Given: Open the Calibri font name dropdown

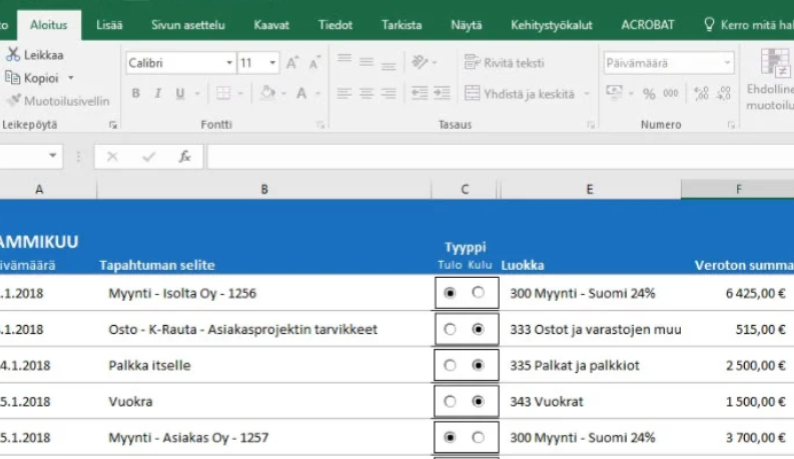Looking at the screenshot, I should pos(229,63).
